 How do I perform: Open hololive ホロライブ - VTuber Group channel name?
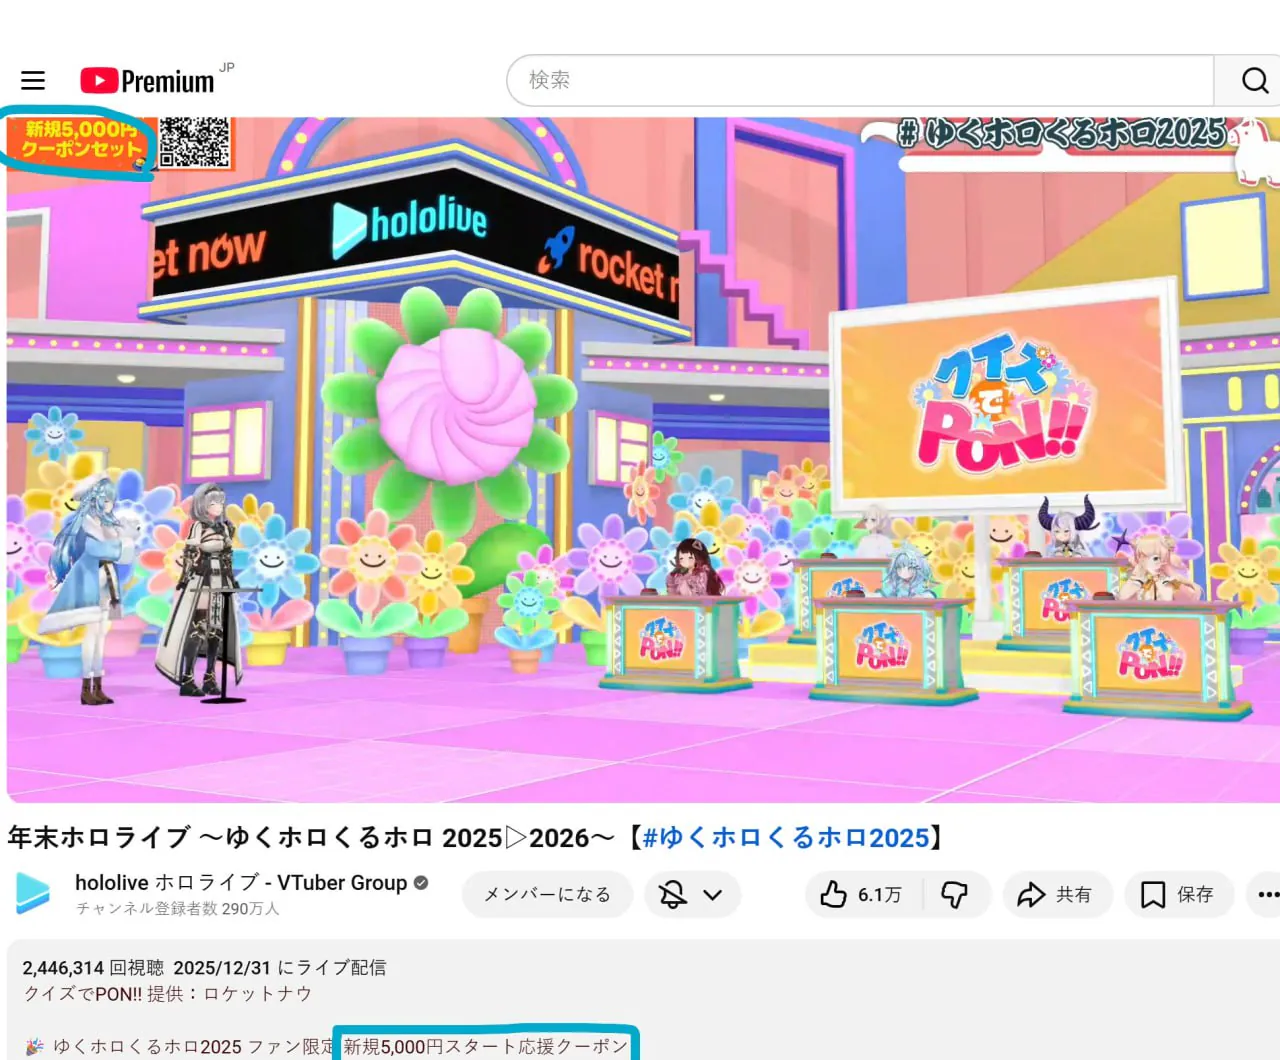[x=241, y=882]
